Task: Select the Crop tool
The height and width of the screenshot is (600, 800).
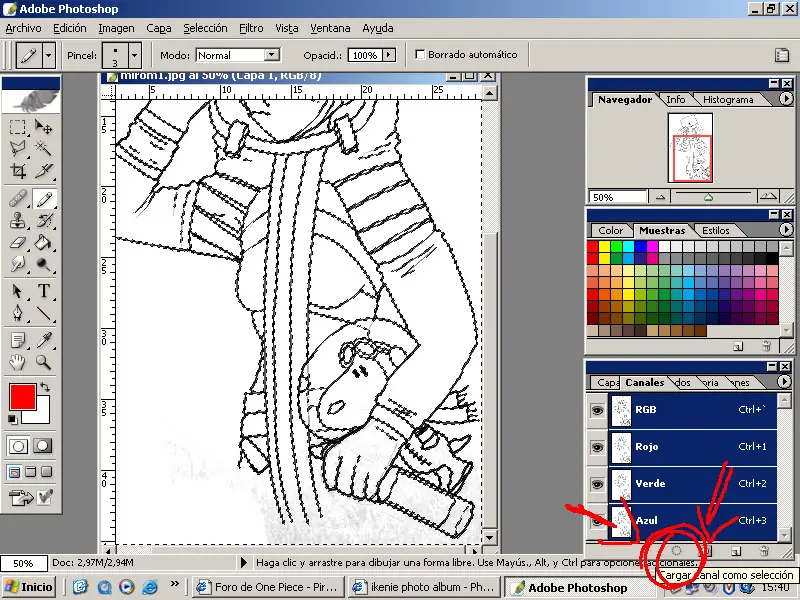Action: click(17, 170)
